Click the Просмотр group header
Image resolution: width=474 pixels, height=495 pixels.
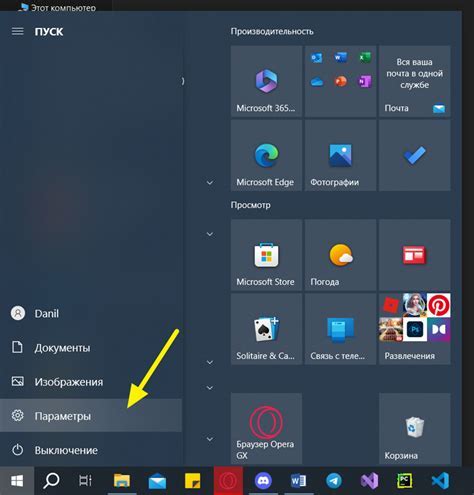click(x=250, y=205)
